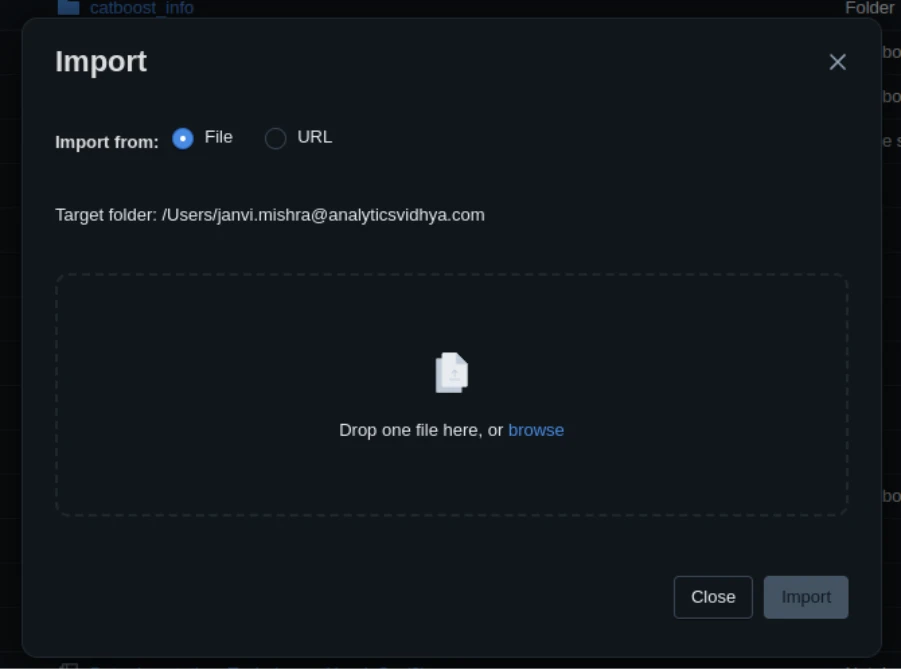Select the URL radio button
Screen dimensions: 901x669
(x=275, y=138)
